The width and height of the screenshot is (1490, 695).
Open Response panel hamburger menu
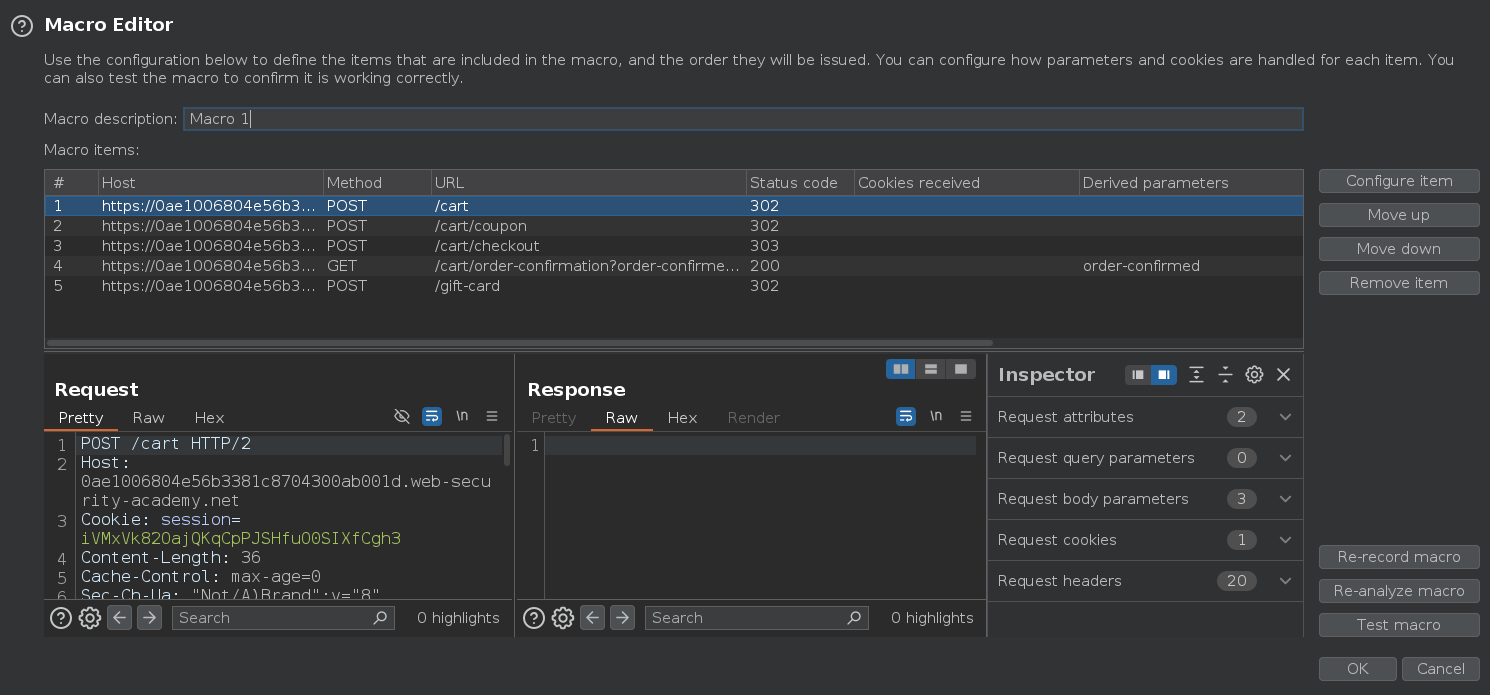point(966,416)
